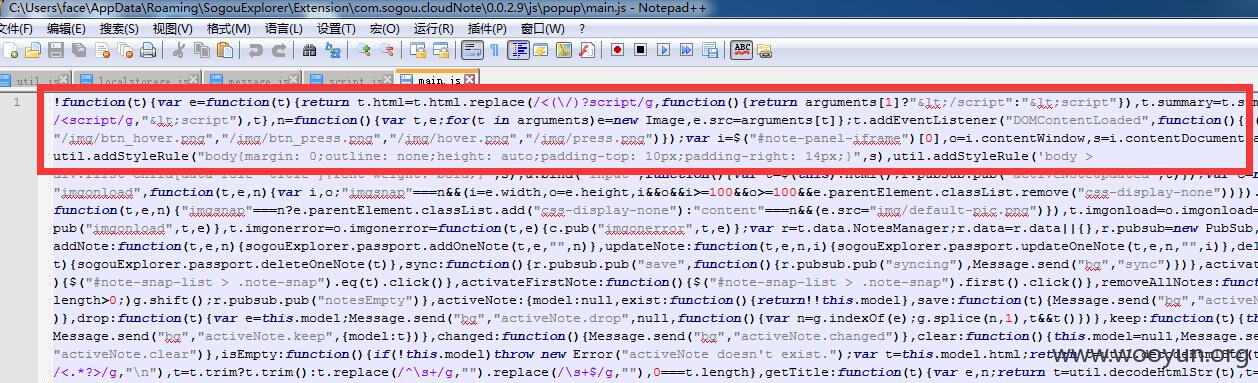Click the Close document toolbar icon
The width and height of the screenshot is (1258, 383).
pos(102,50)
